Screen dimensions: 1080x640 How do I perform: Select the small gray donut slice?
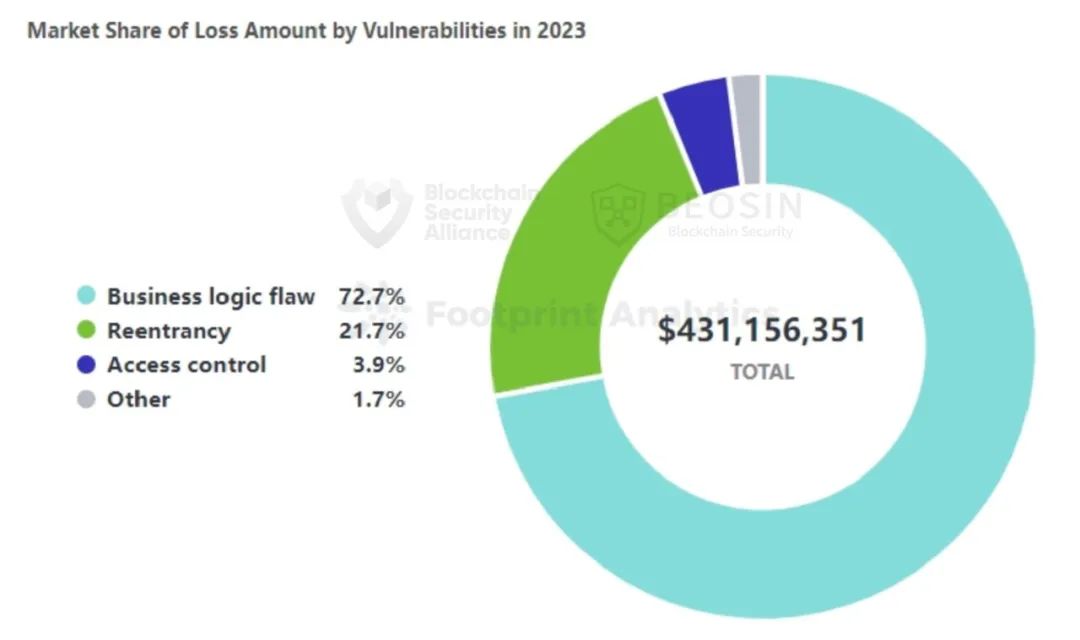(747, 128)
